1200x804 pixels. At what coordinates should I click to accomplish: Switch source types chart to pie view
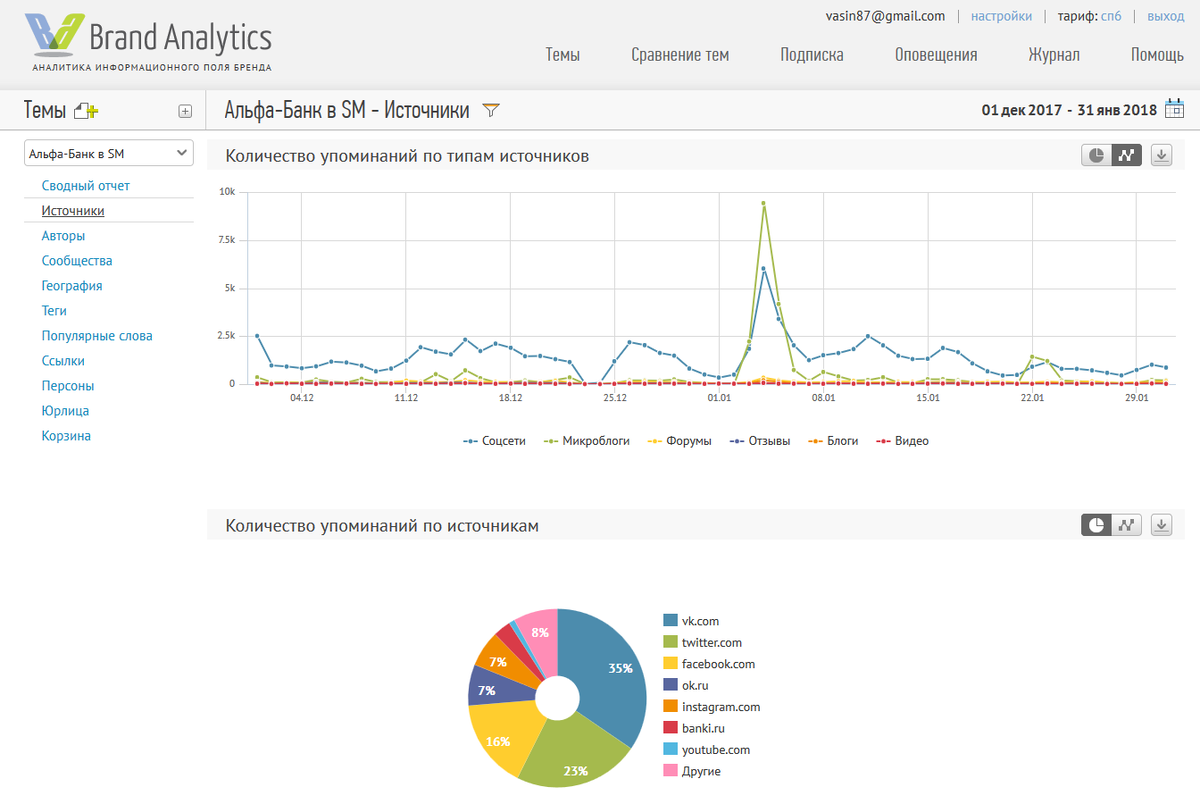(1097, 155)
